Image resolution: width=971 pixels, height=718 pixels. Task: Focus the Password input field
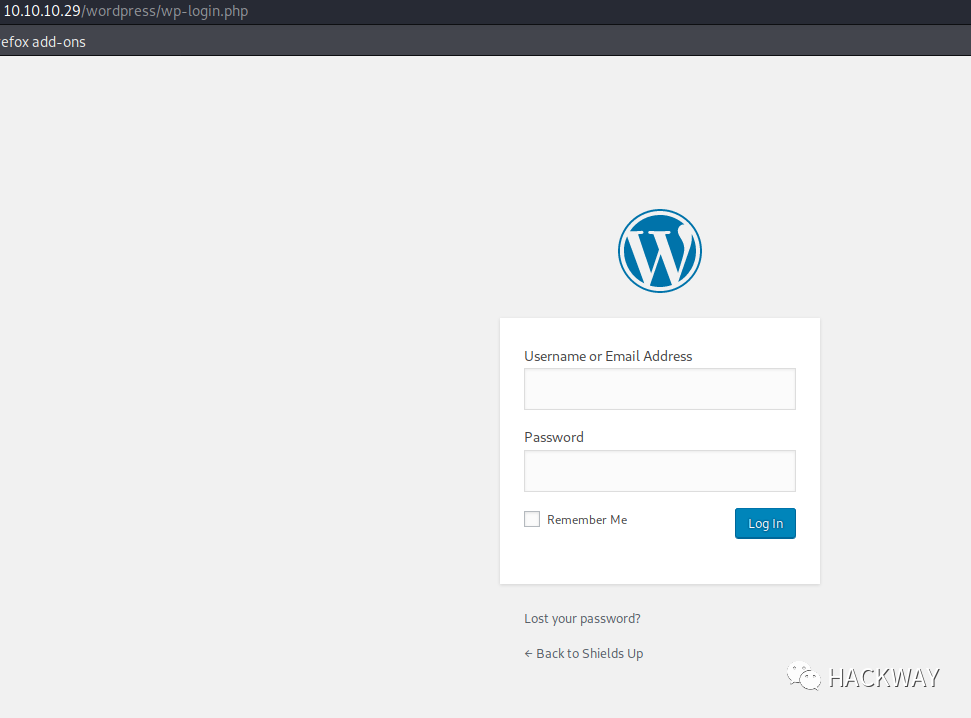(660, 471)
